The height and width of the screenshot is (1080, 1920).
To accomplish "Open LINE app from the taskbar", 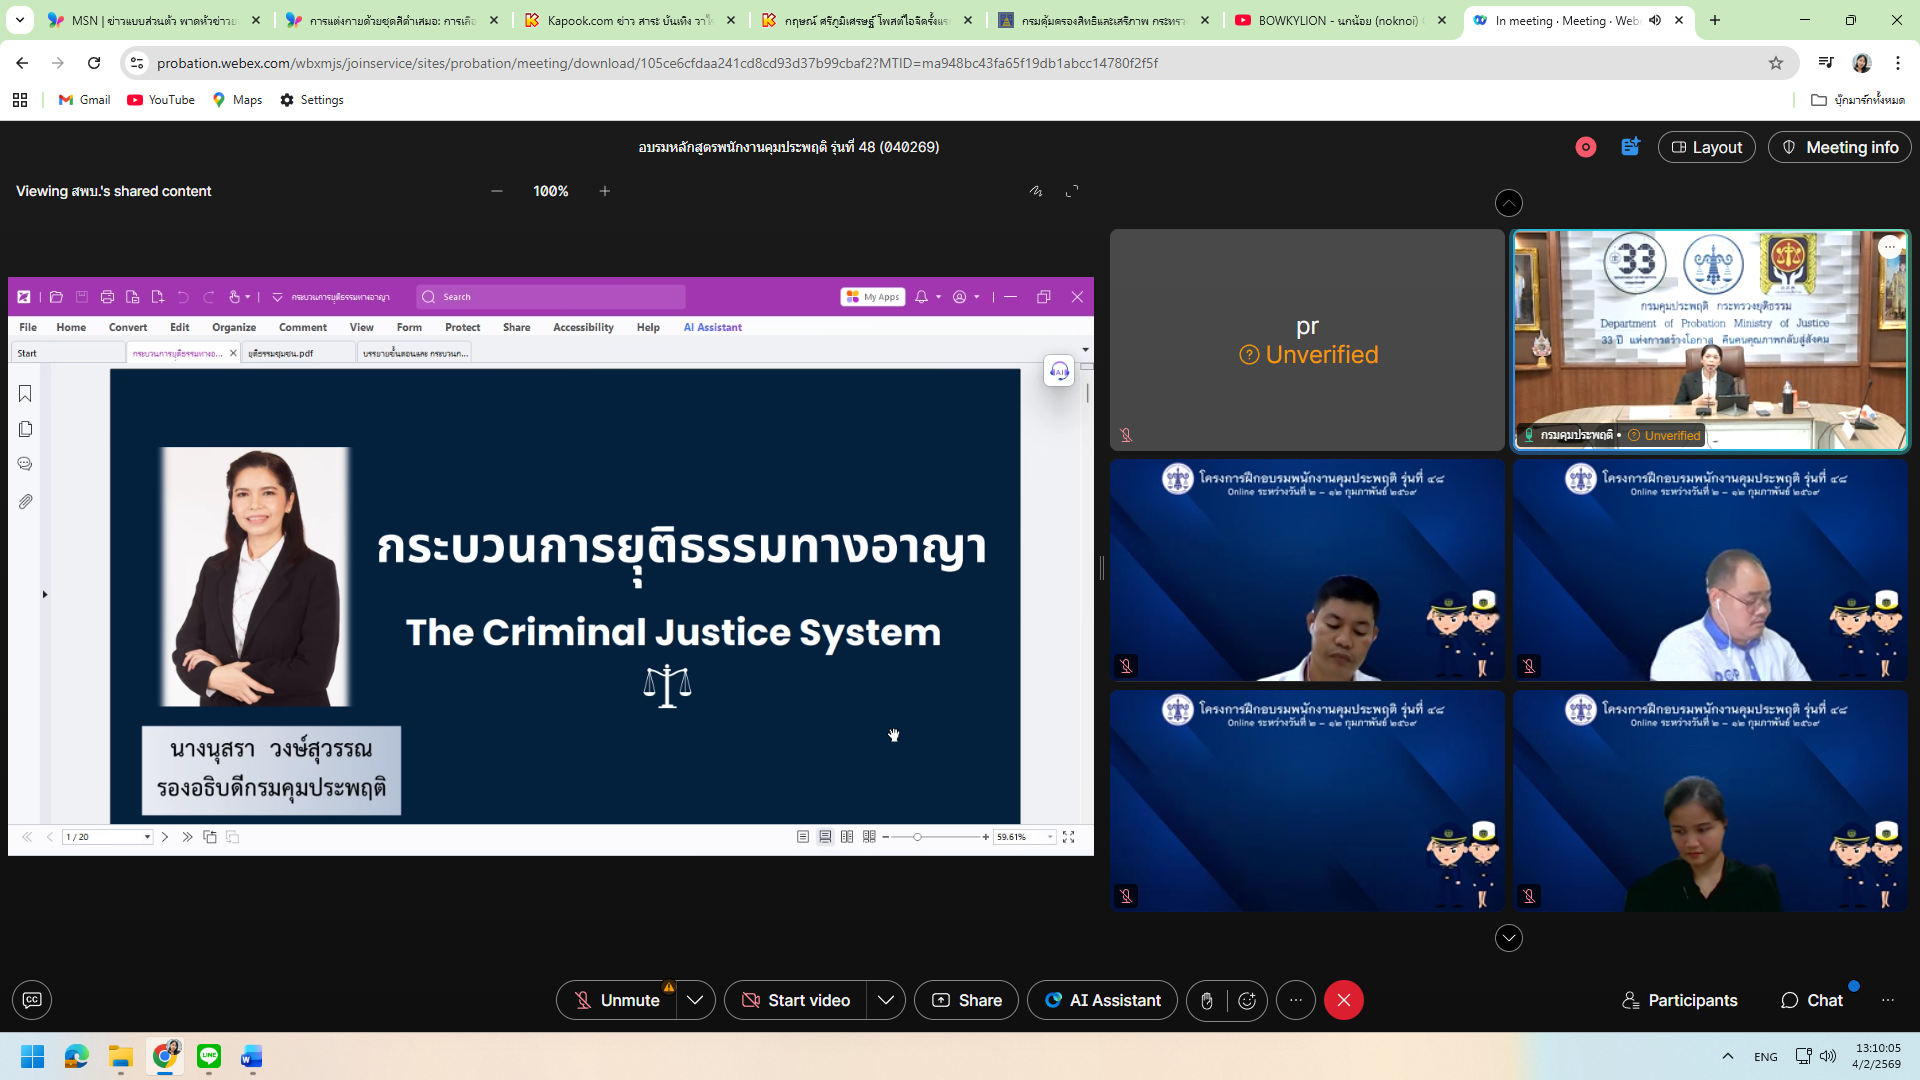I will 209,1057.
